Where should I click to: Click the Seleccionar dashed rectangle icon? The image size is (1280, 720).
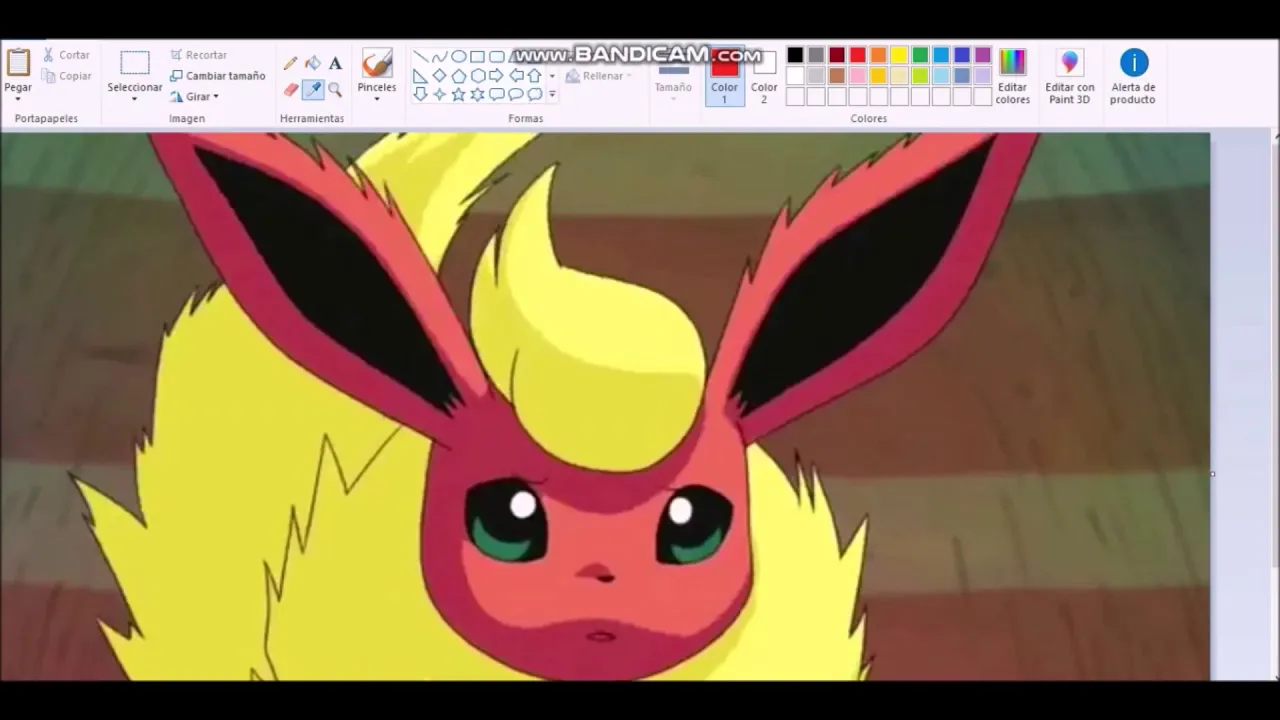pos(135,63)
